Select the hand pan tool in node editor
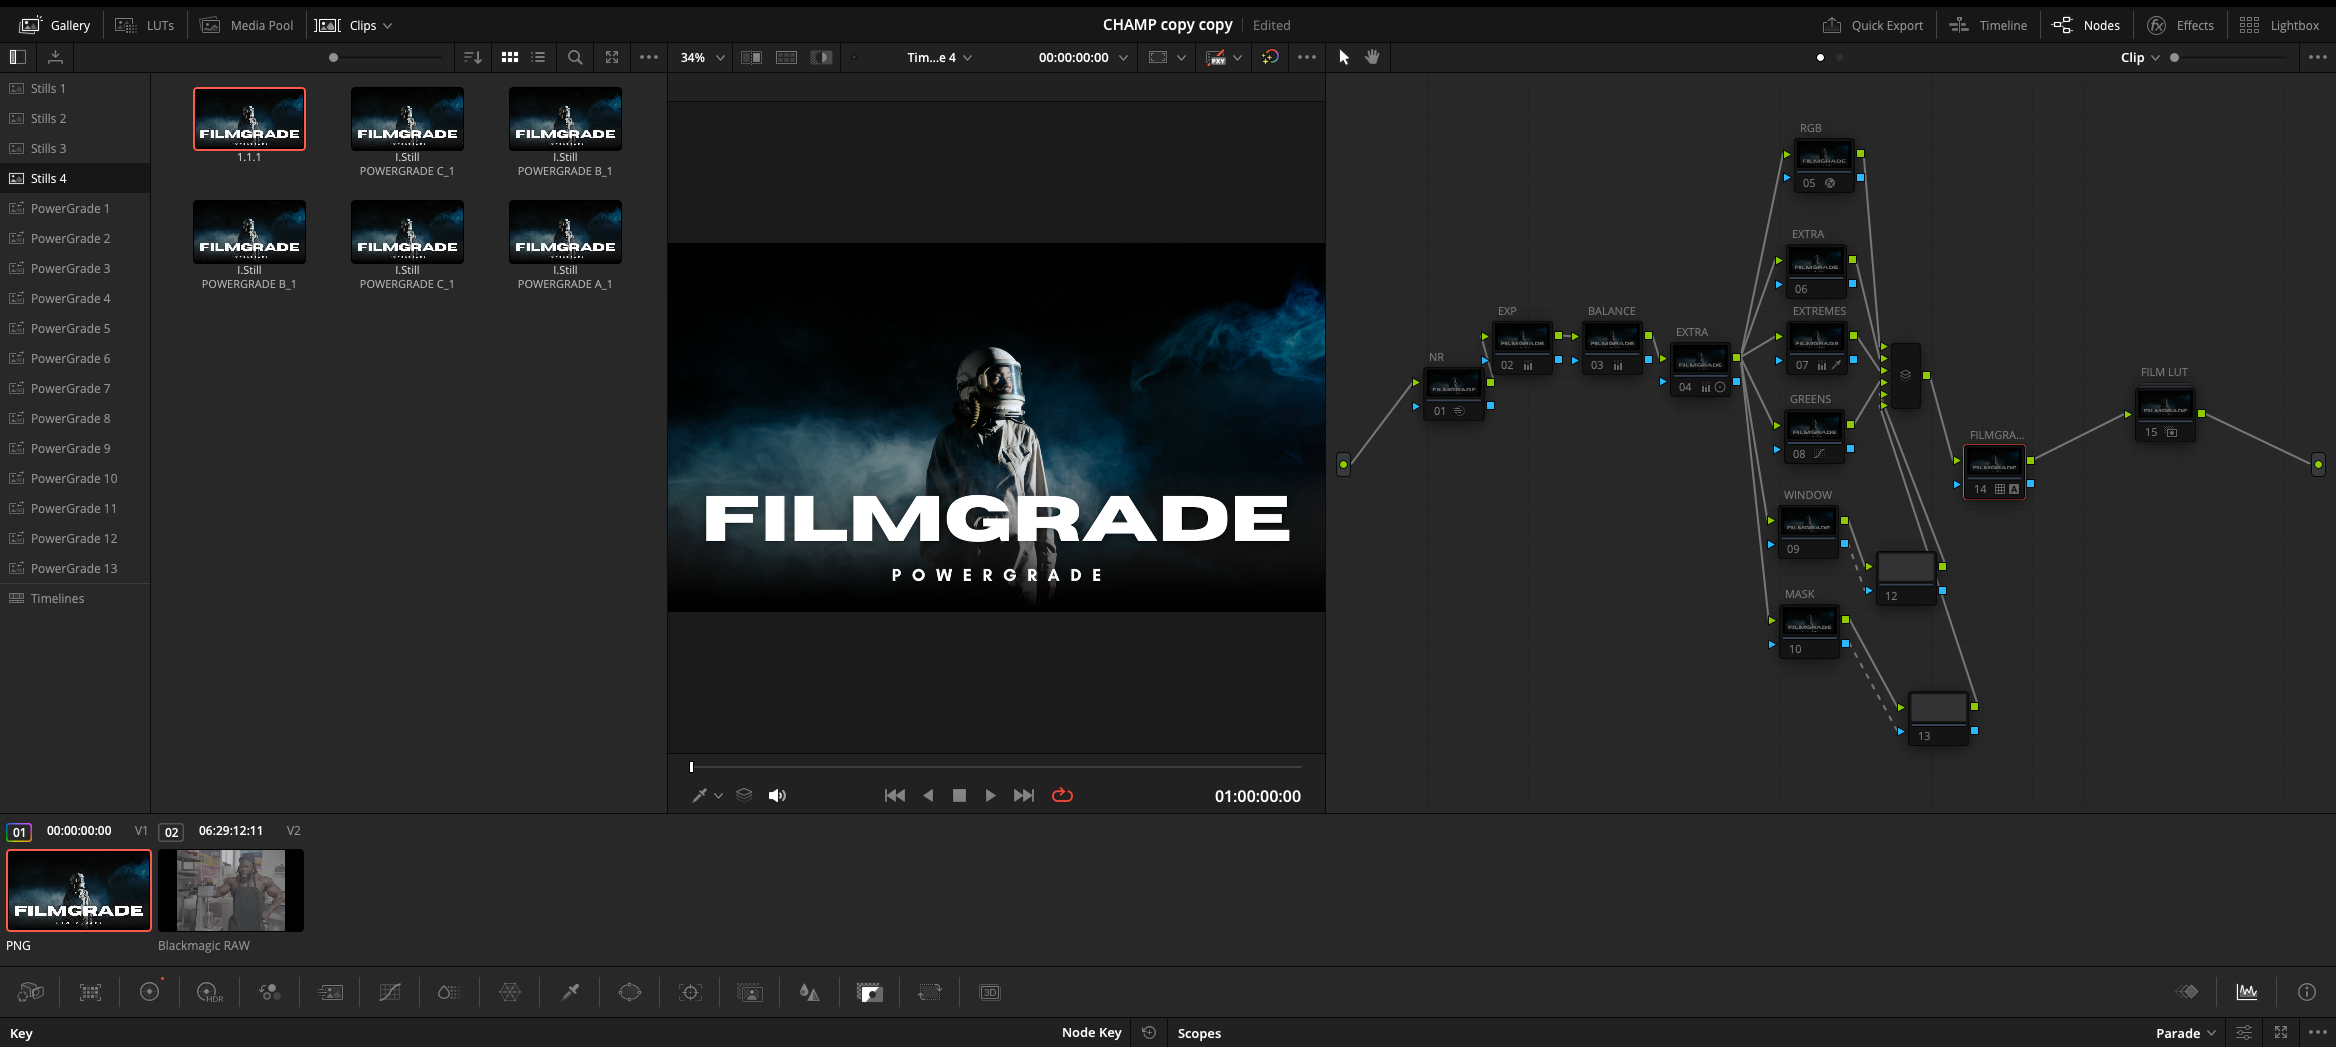 [1373, 57]
